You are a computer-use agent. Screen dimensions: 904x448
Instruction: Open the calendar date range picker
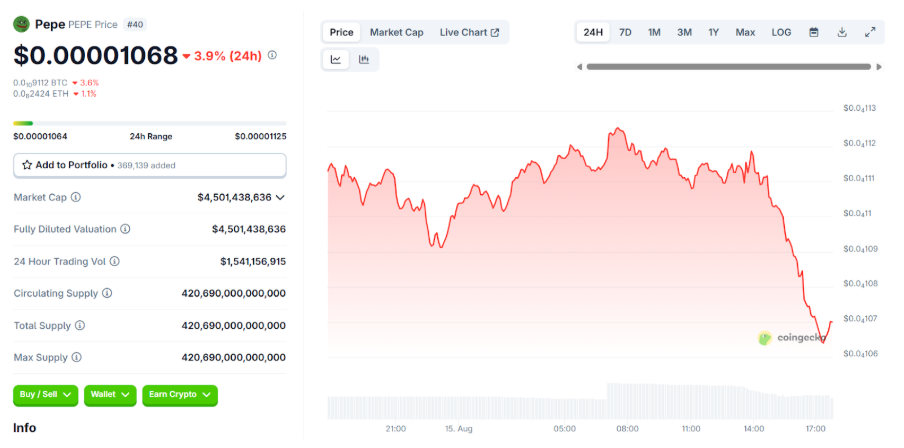pos(813,32)
